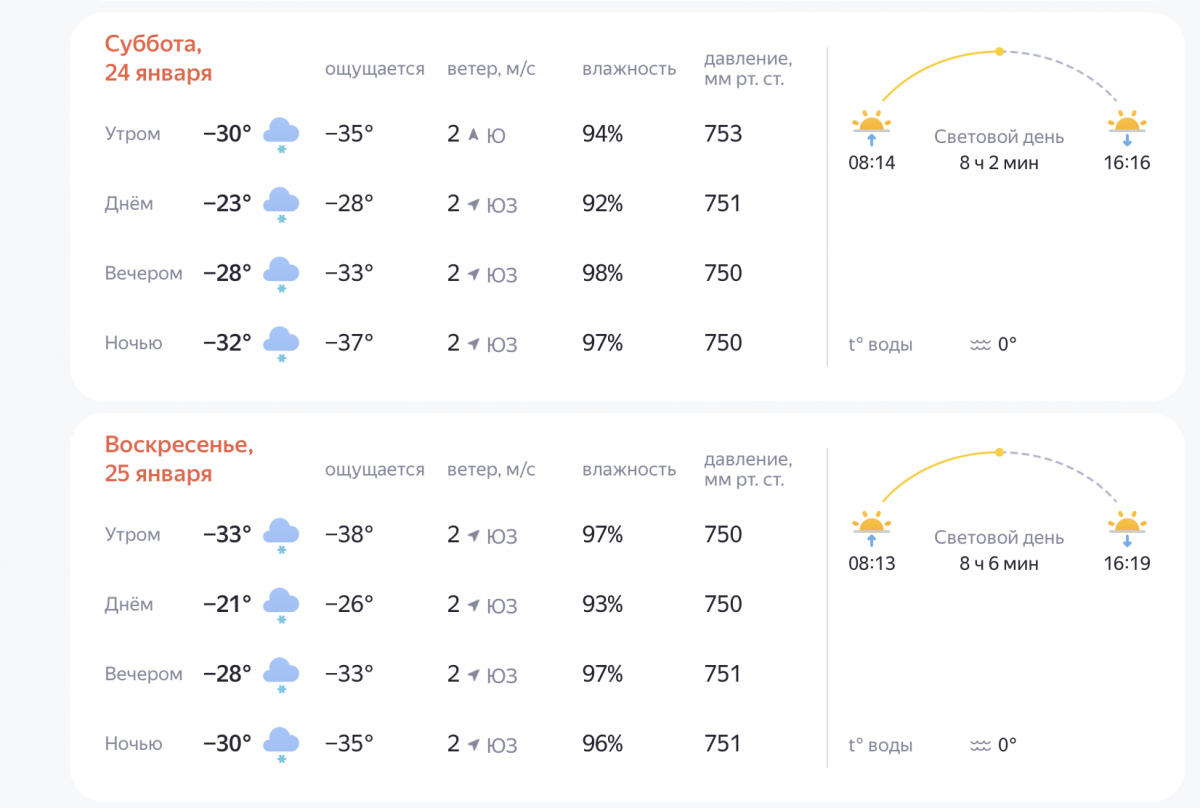Click the Световой день label for Saturday
Image resolution: width=1200 pixels, height=808 pixels.
pos(1000,137)
